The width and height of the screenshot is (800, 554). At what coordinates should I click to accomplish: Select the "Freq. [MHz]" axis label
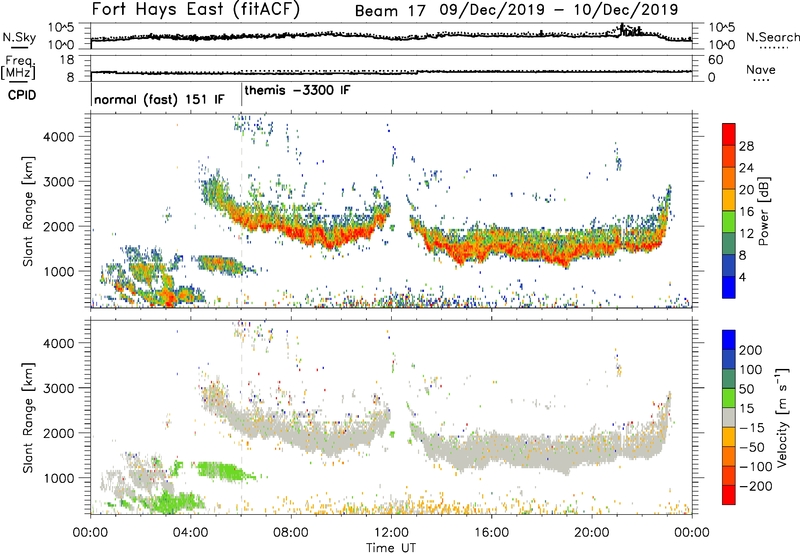18,68
